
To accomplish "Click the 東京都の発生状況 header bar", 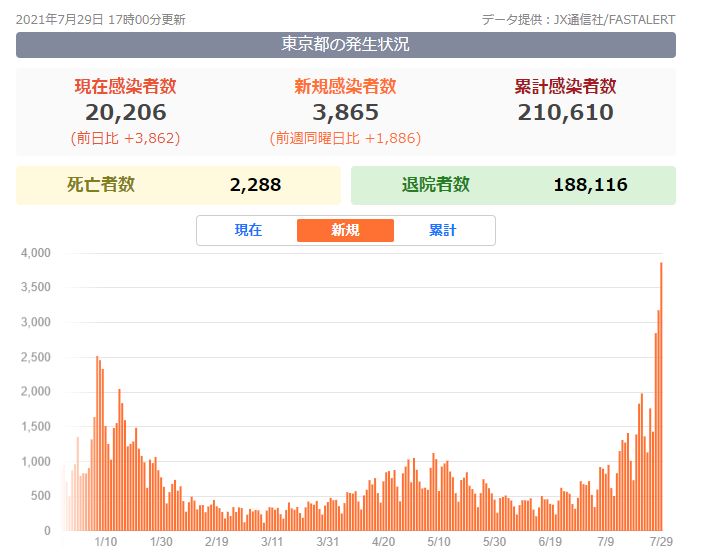I will point(346,45).
